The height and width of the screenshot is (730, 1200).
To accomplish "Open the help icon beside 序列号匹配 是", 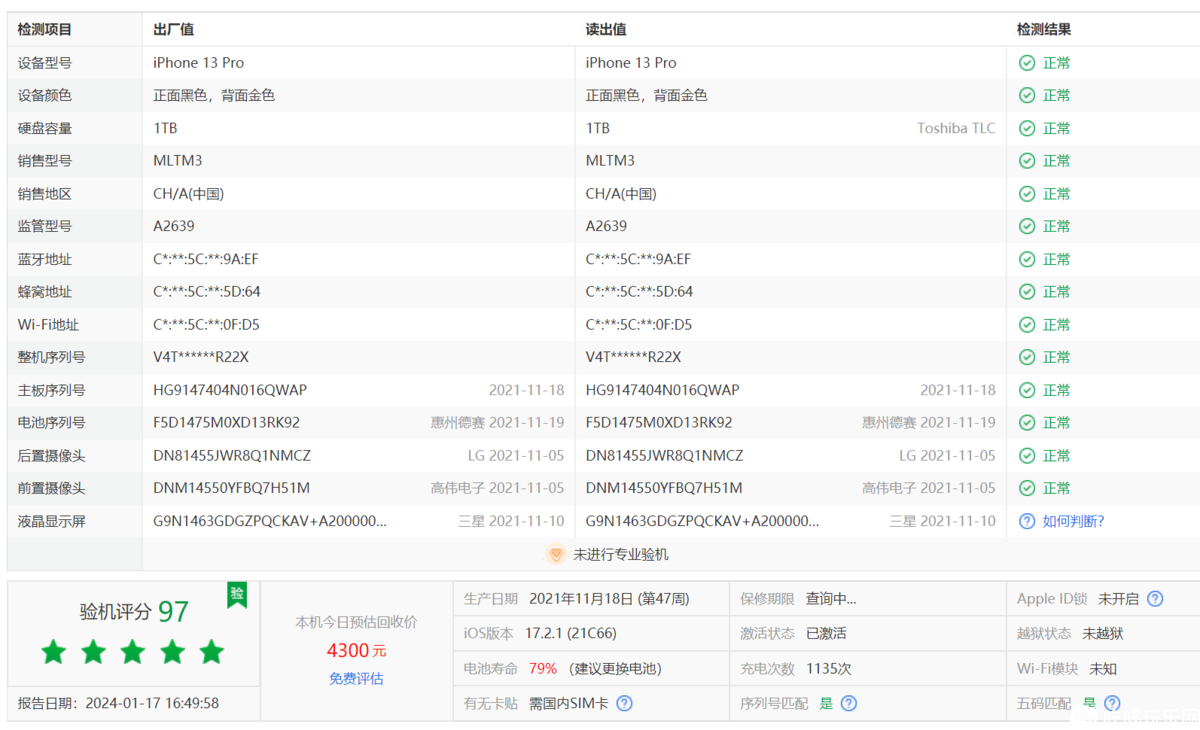I will [849, 703].
